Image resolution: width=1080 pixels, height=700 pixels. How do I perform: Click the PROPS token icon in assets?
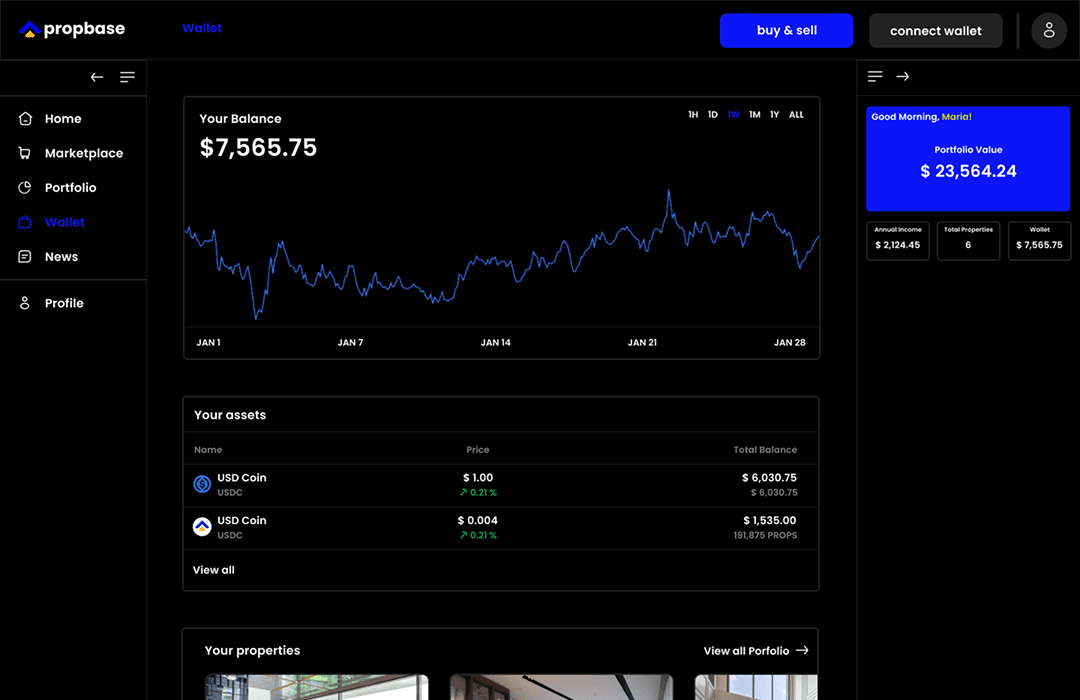click(202, 527)
